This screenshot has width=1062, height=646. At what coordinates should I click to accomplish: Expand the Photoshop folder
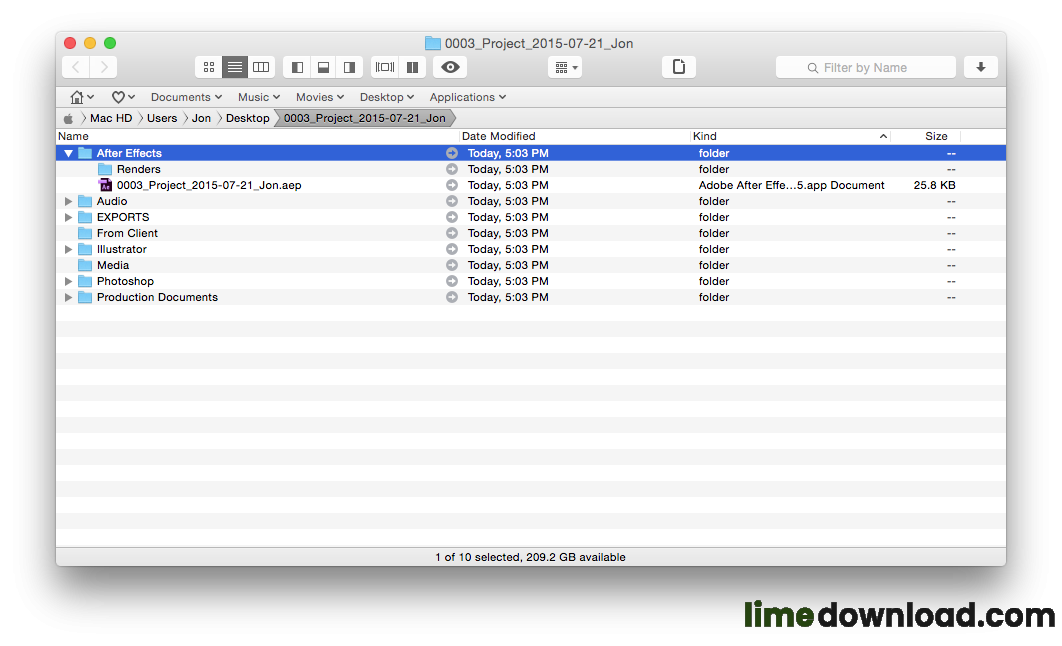click(68, 281)
